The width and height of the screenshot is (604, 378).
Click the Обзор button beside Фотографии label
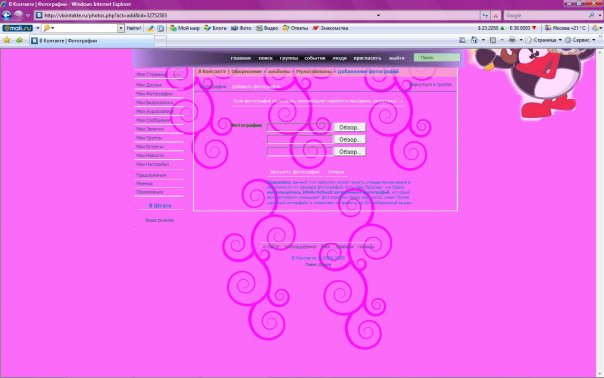(x=349, y=127)
